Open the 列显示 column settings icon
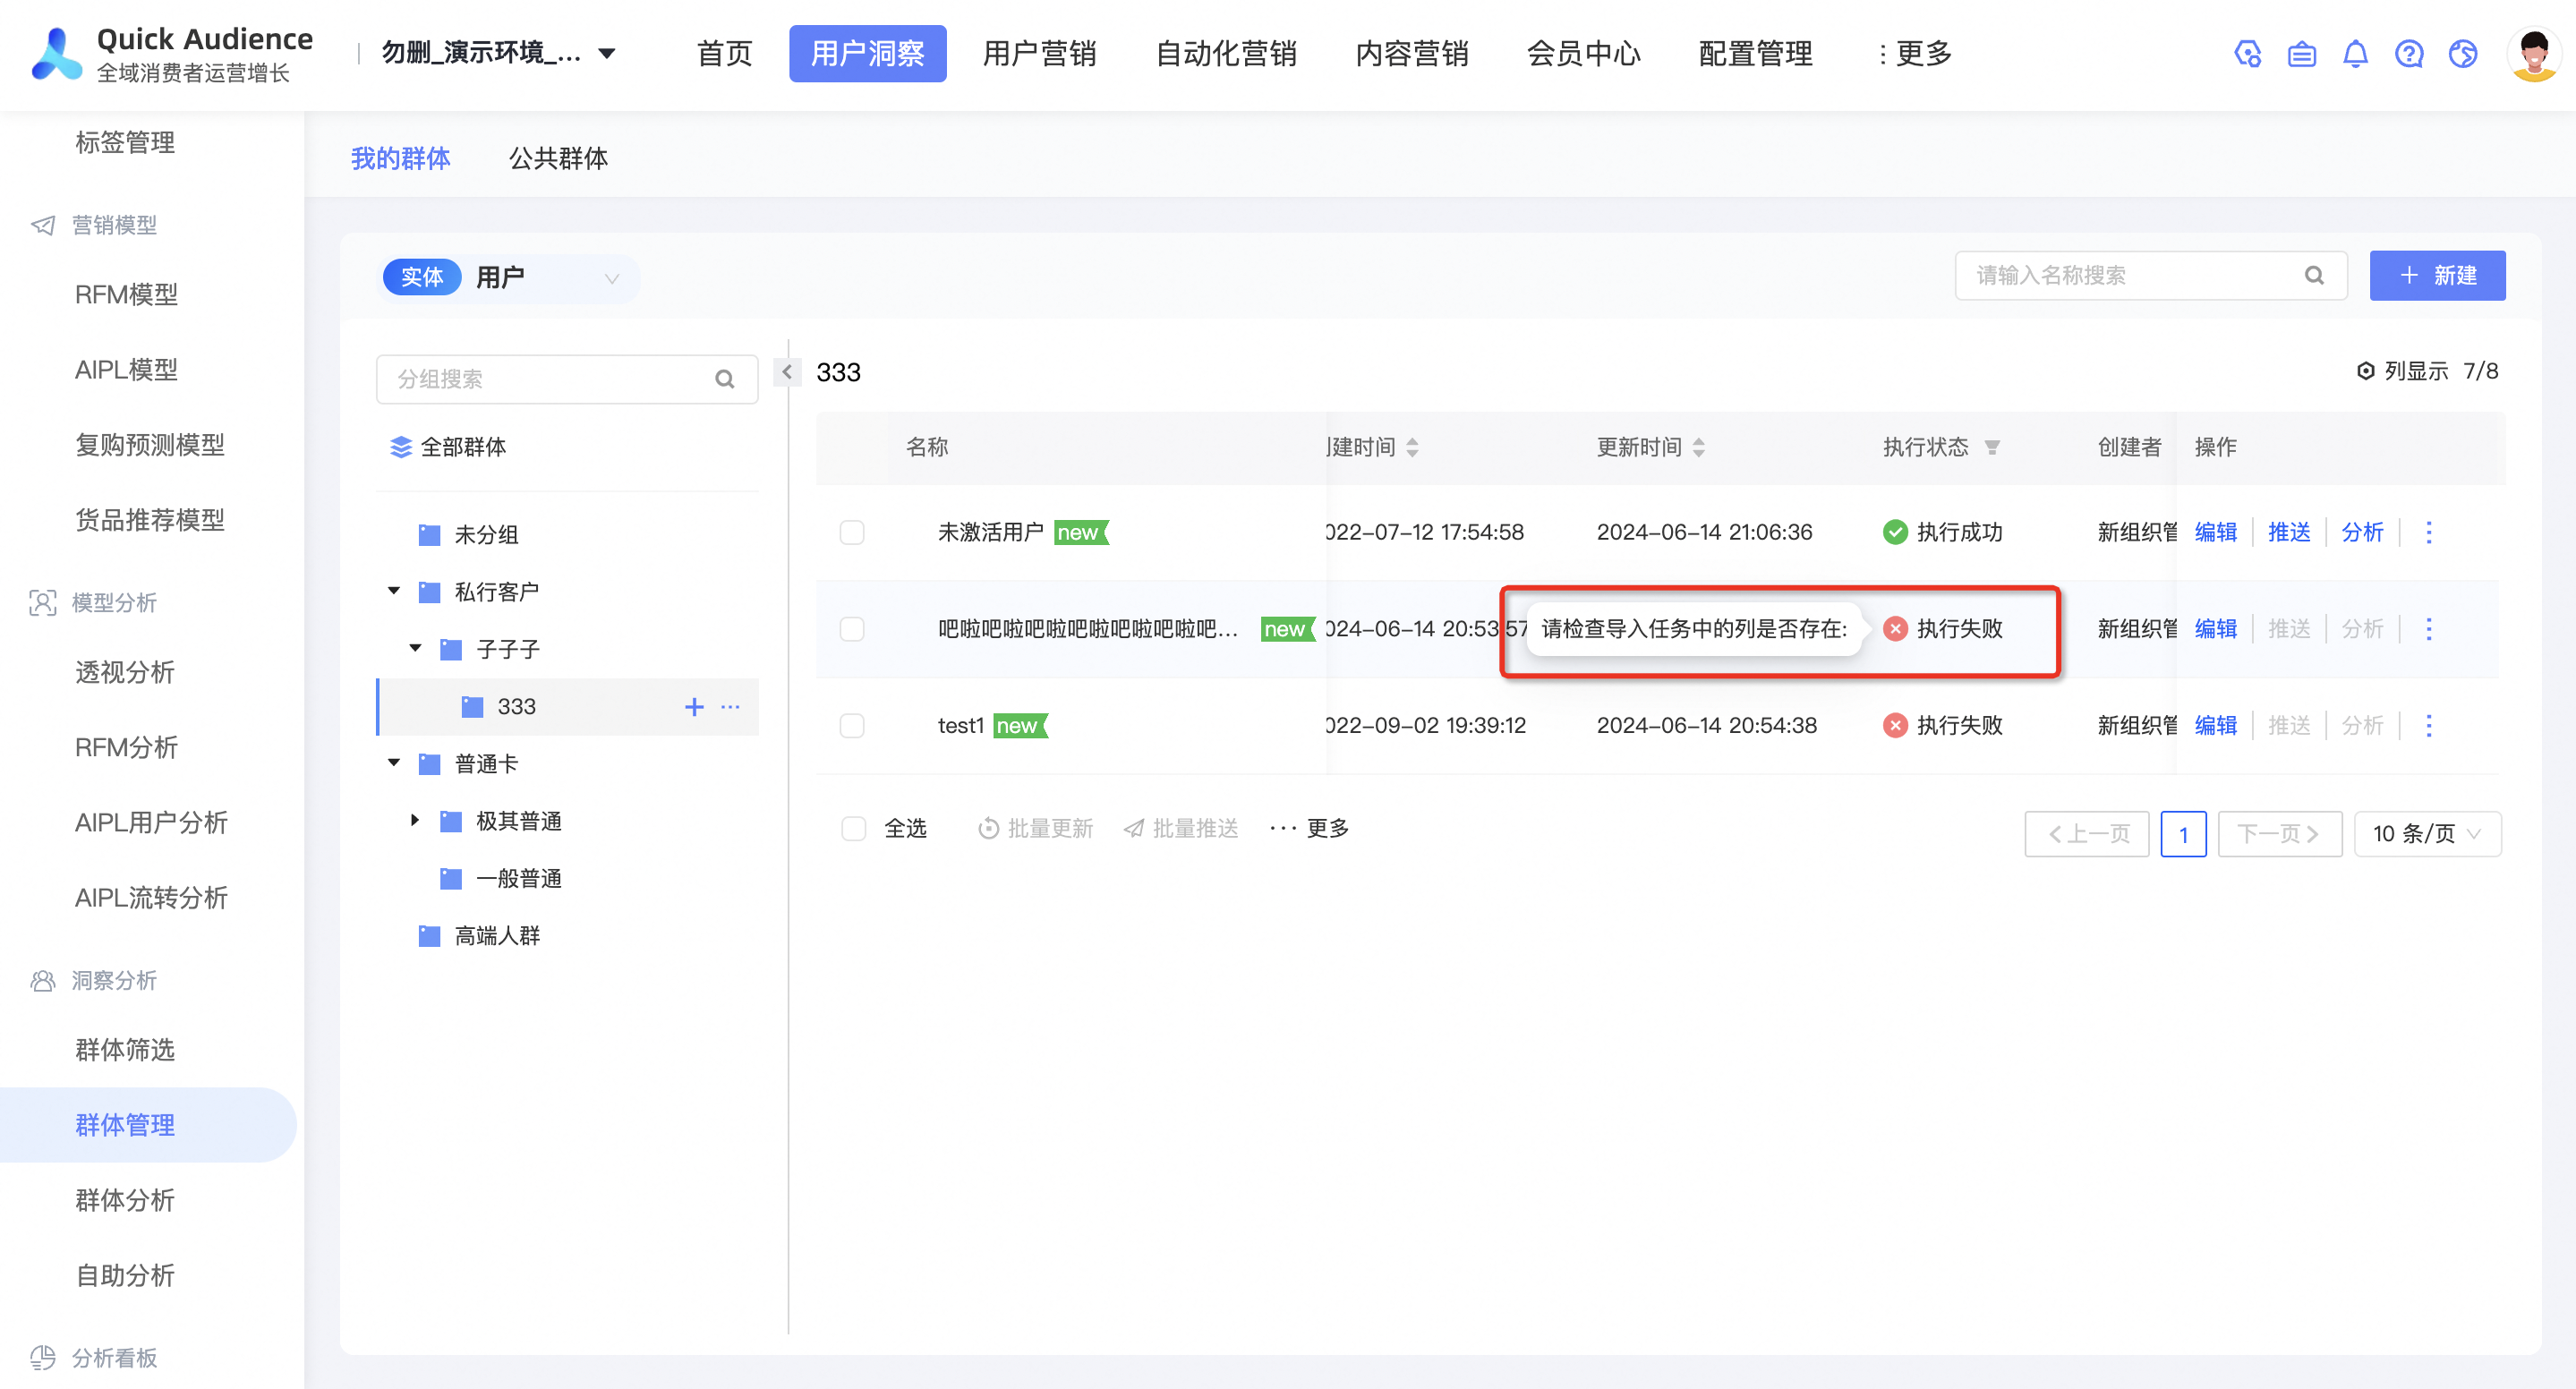The width and height of the screenshot is (2576, 1389). 2365,371
